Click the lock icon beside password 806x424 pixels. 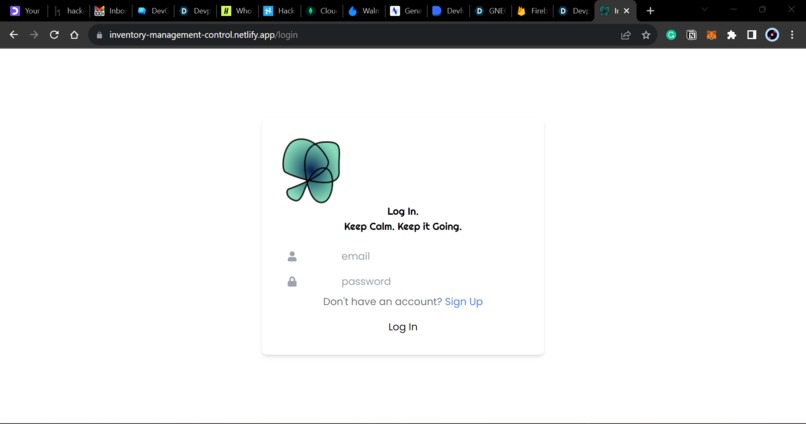click(292, 281)
